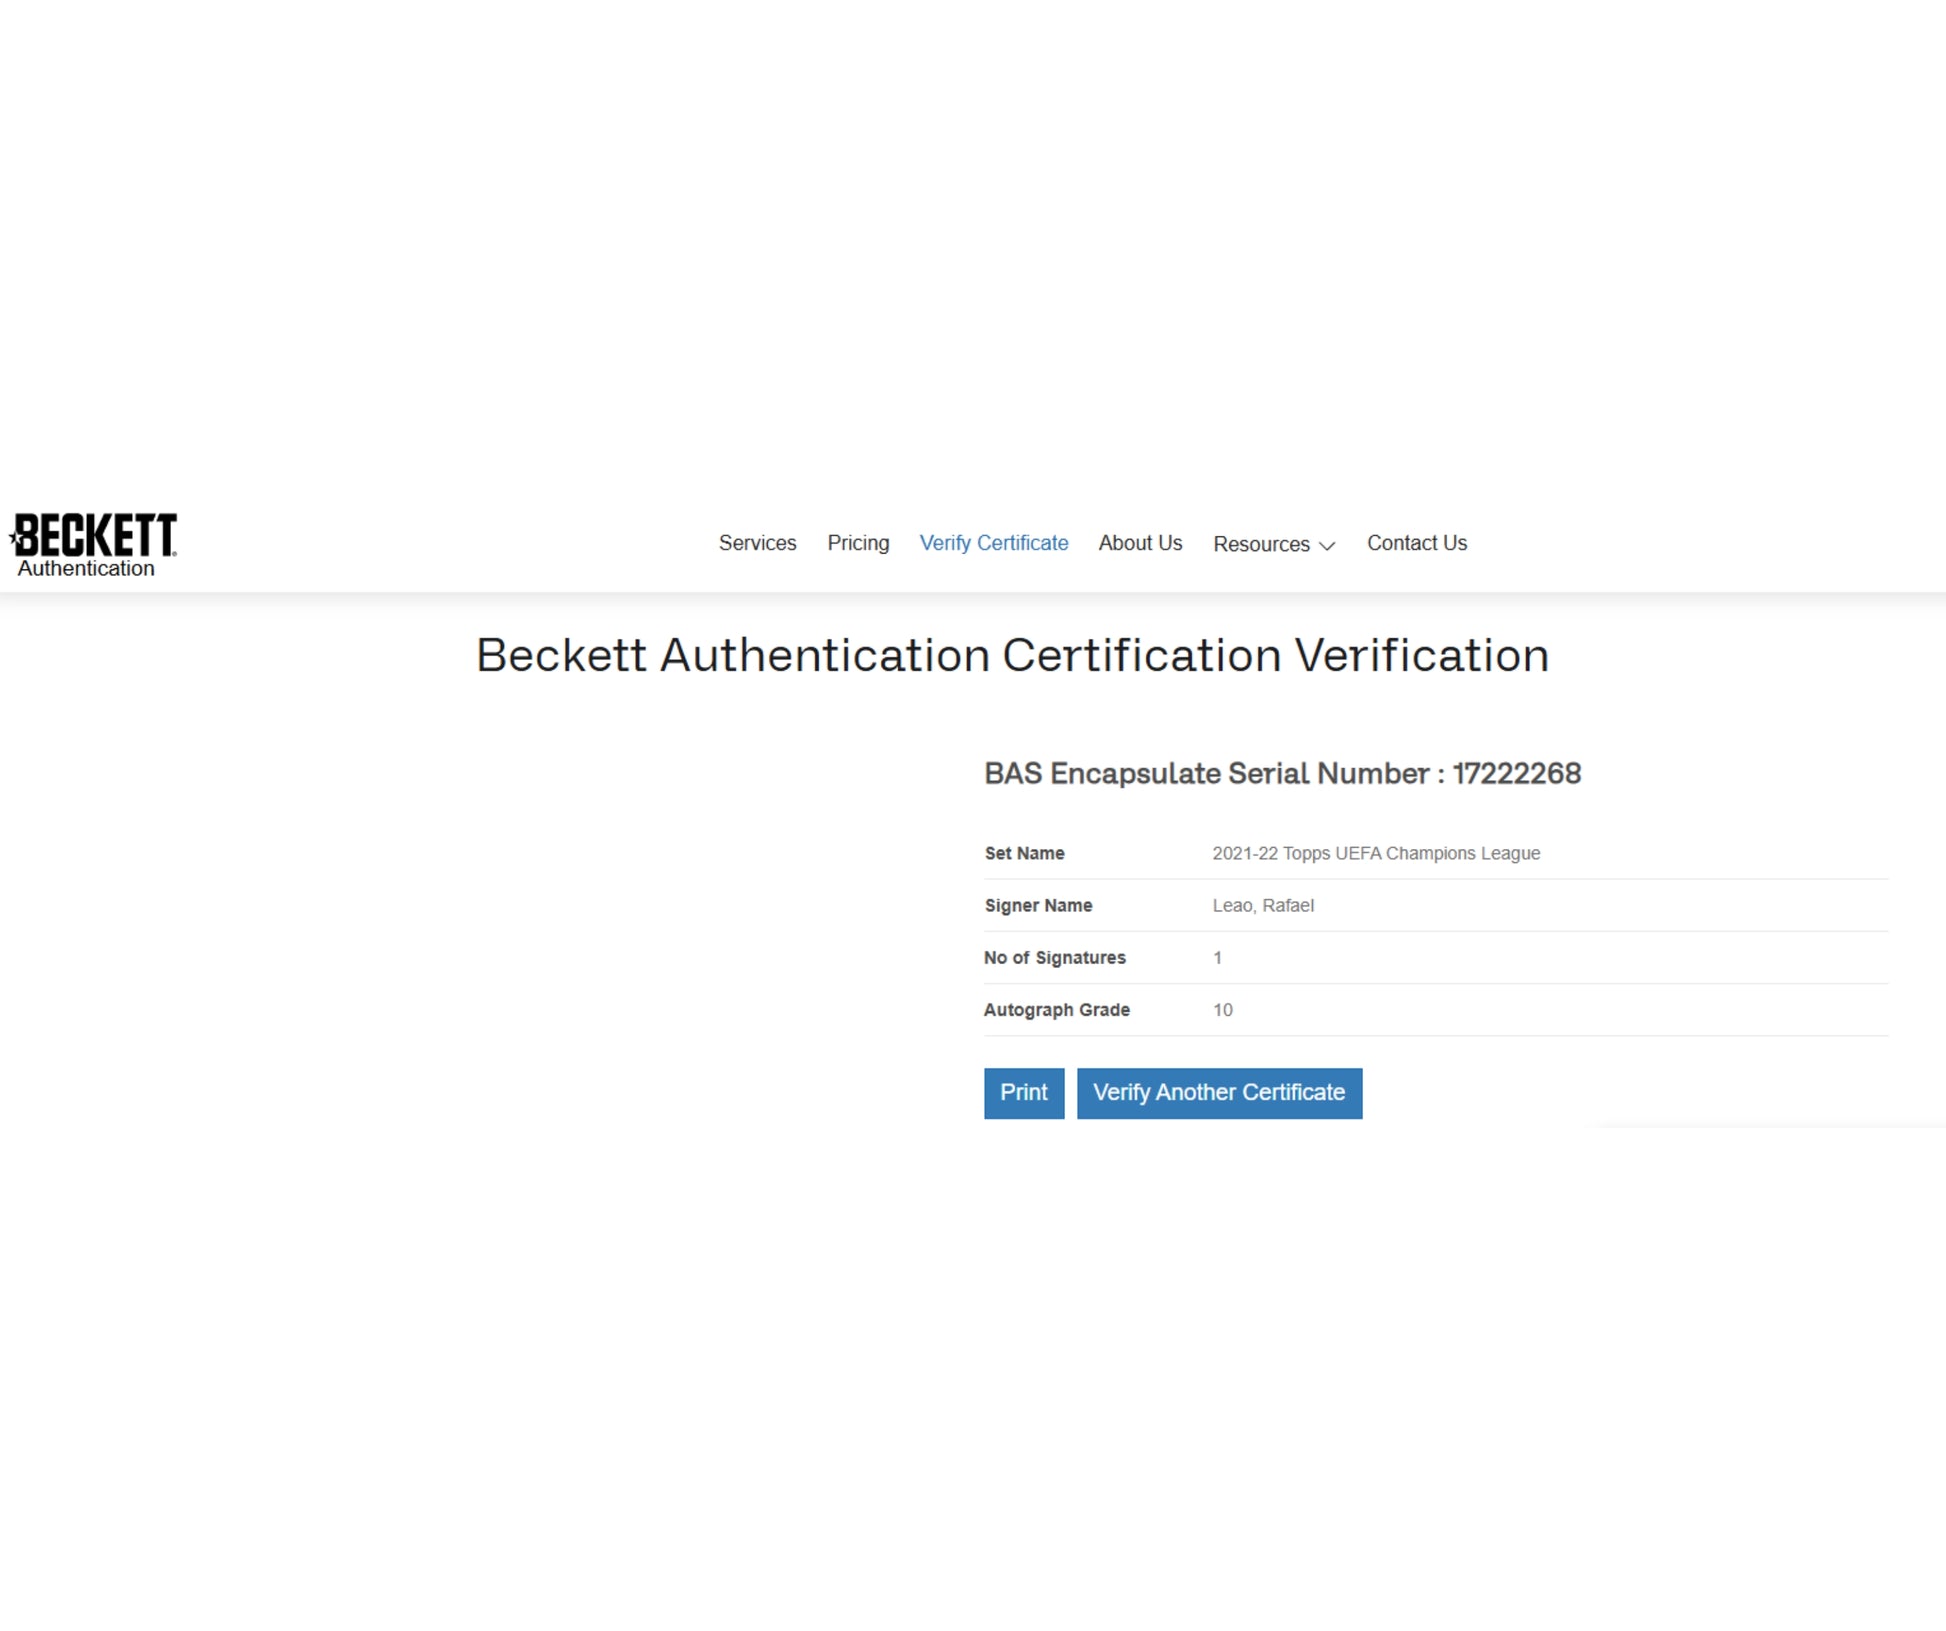Screen dimensions: 1946x1631
Task: Click the Certification Verification page heading
Action: pos(1012,655)
